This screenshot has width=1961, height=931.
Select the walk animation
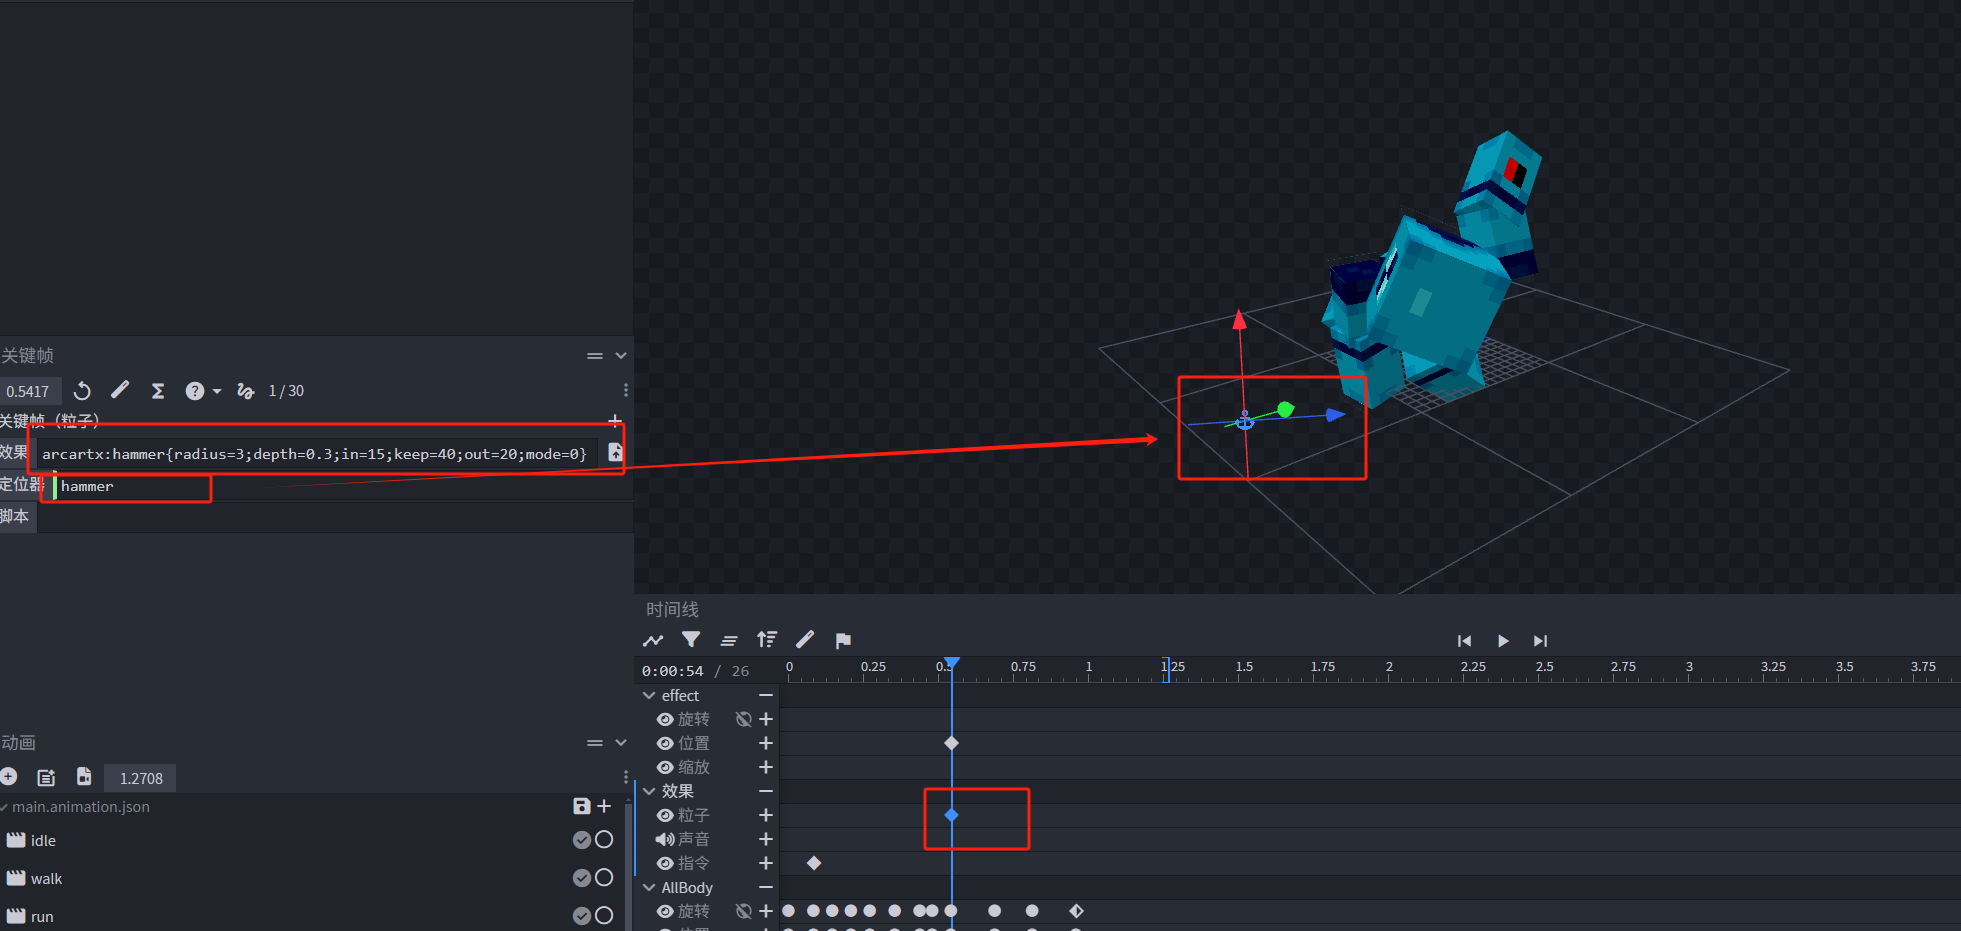pos(46,879)
